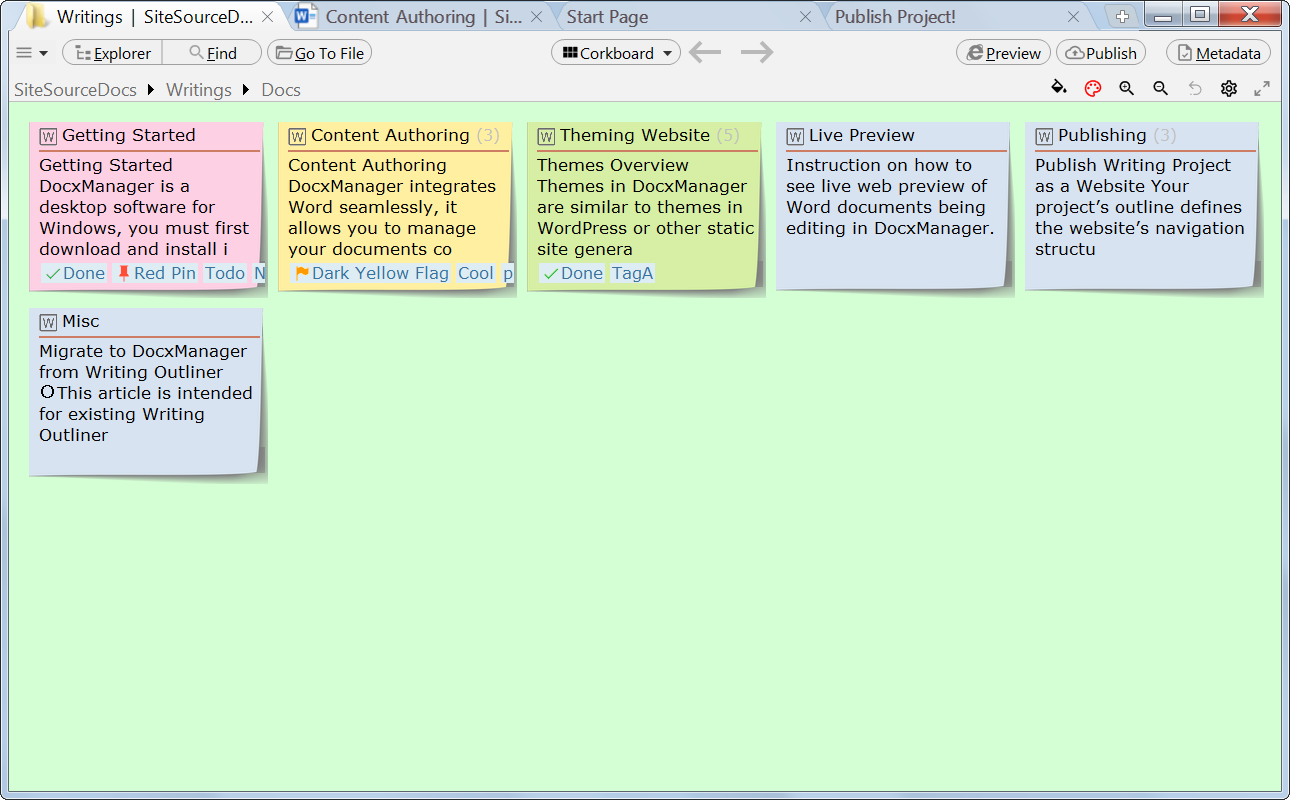Click Done tag on Theming Website card

pos(573,273)
